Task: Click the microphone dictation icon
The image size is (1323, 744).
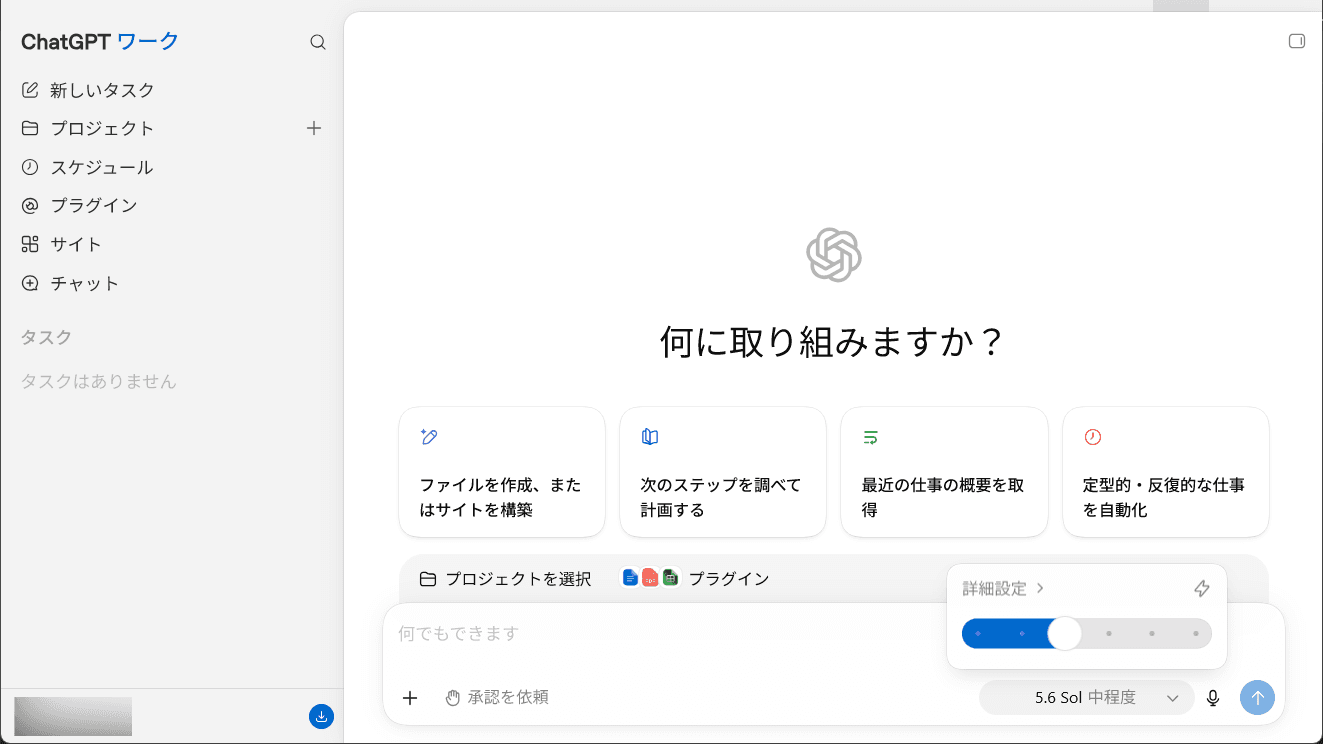Action: click(1213, 698)
